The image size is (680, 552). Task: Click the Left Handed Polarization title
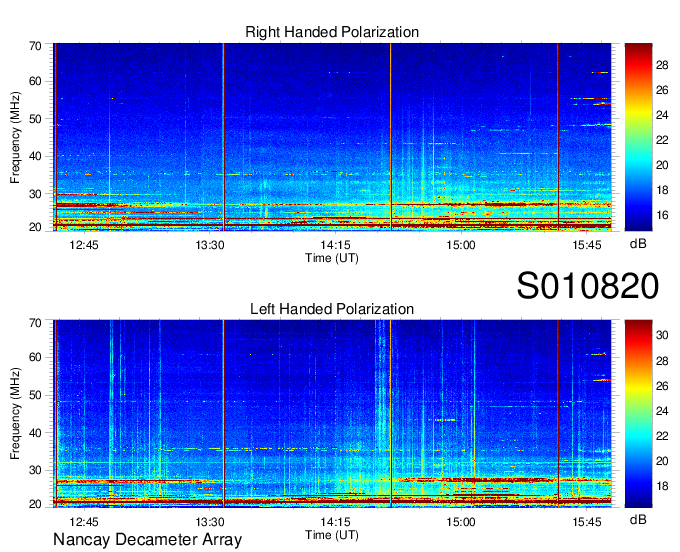click(332, 309)
